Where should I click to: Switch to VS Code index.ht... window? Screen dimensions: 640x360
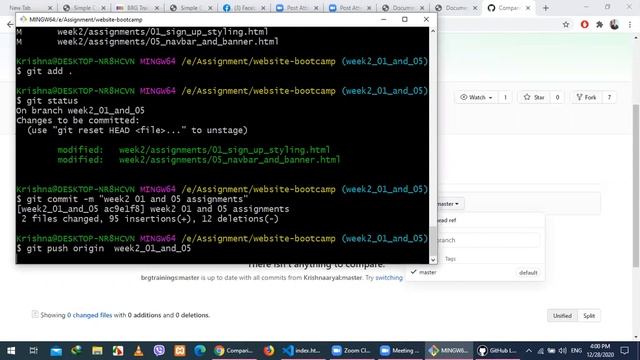click(302, 350)
